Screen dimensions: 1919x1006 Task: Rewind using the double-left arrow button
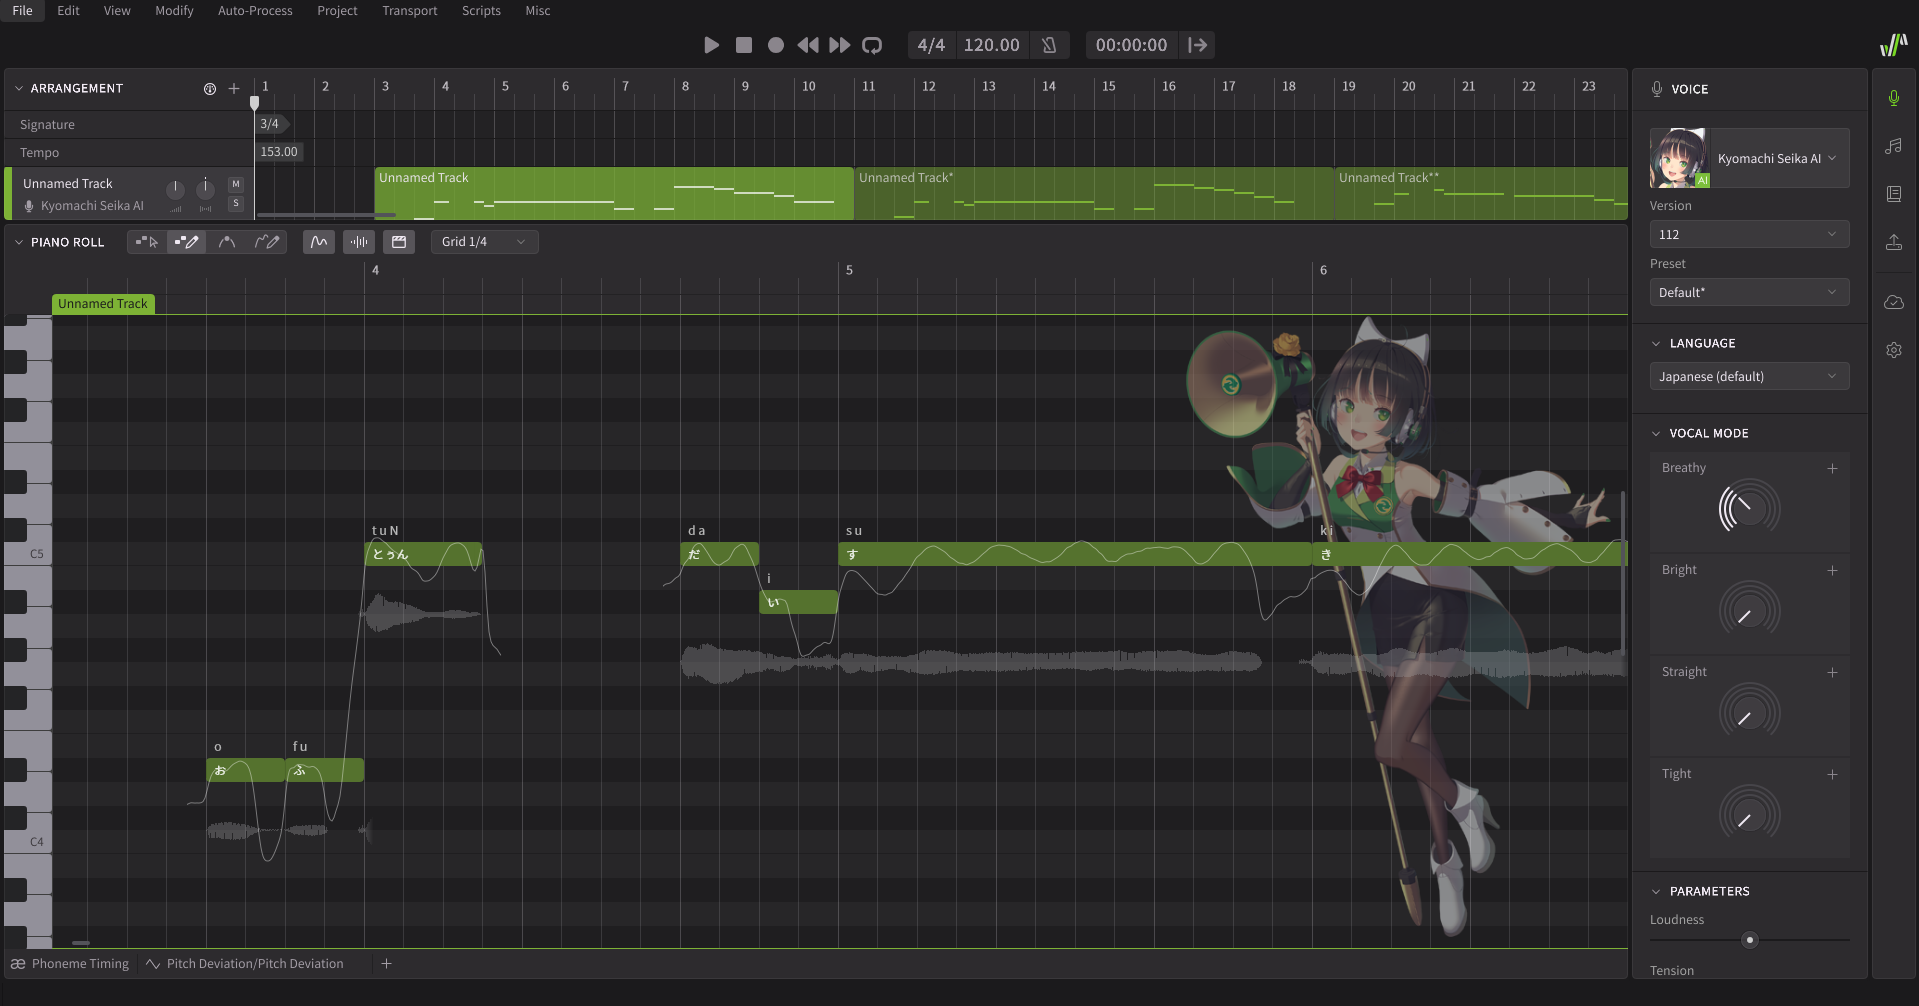click(808, 45)
